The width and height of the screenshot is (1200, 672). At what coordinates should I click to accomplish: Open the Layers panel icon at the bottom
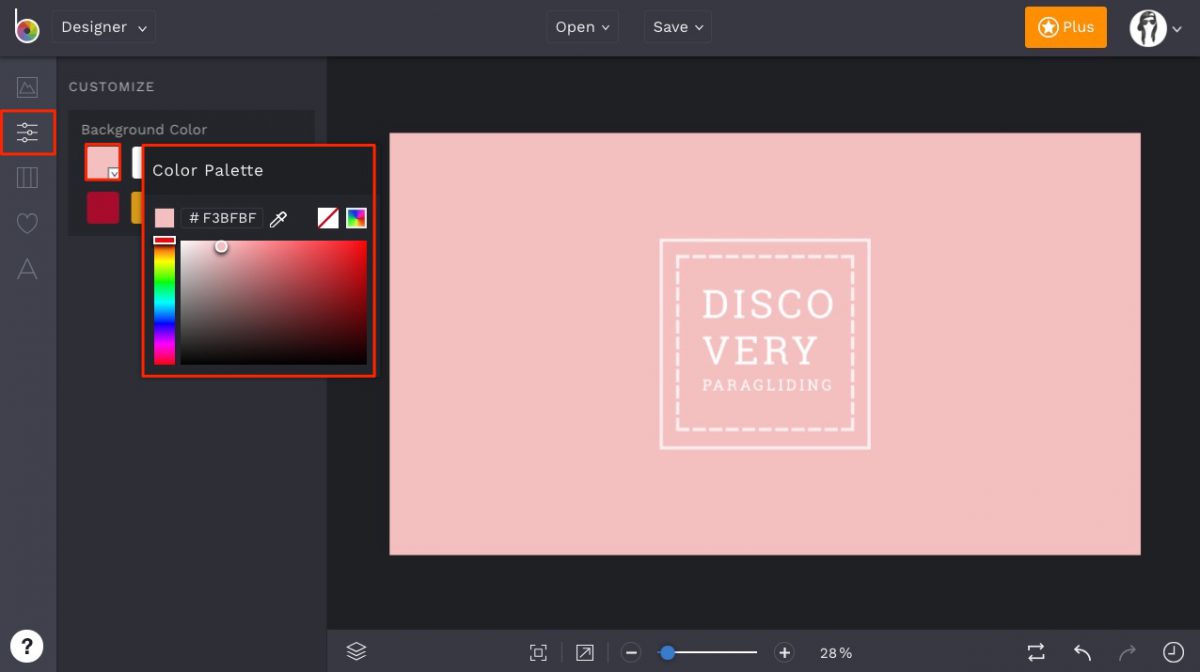click(x=356, y=652)
